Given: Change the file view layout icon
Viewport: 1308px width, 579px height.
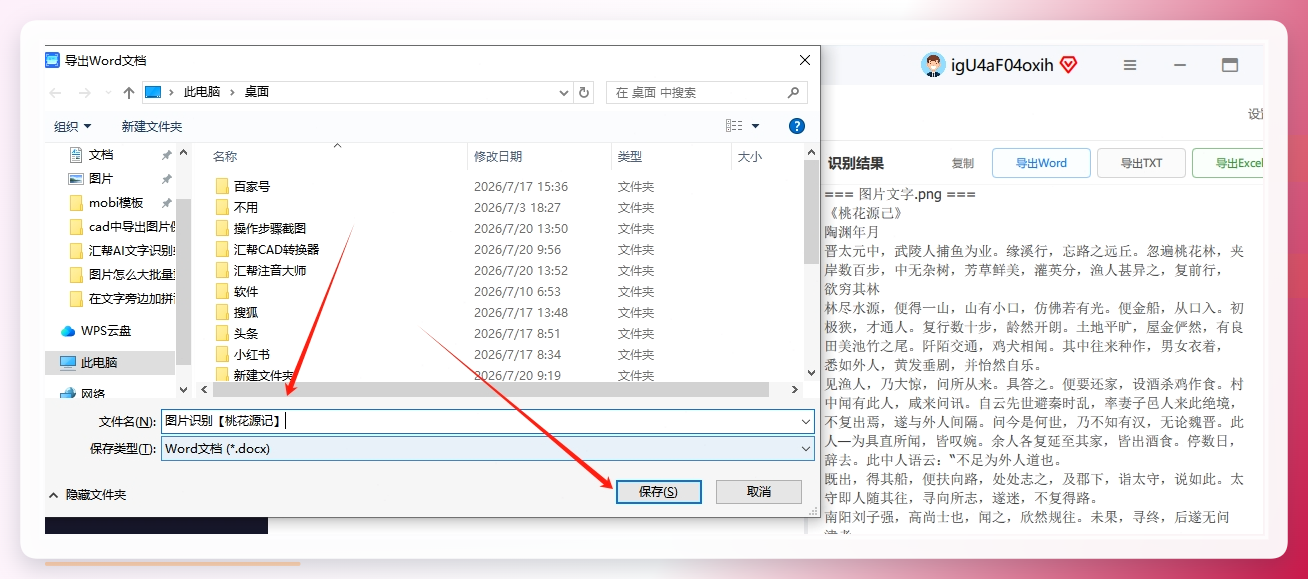Looking at the screenshot, I should [x=734, y=126].
